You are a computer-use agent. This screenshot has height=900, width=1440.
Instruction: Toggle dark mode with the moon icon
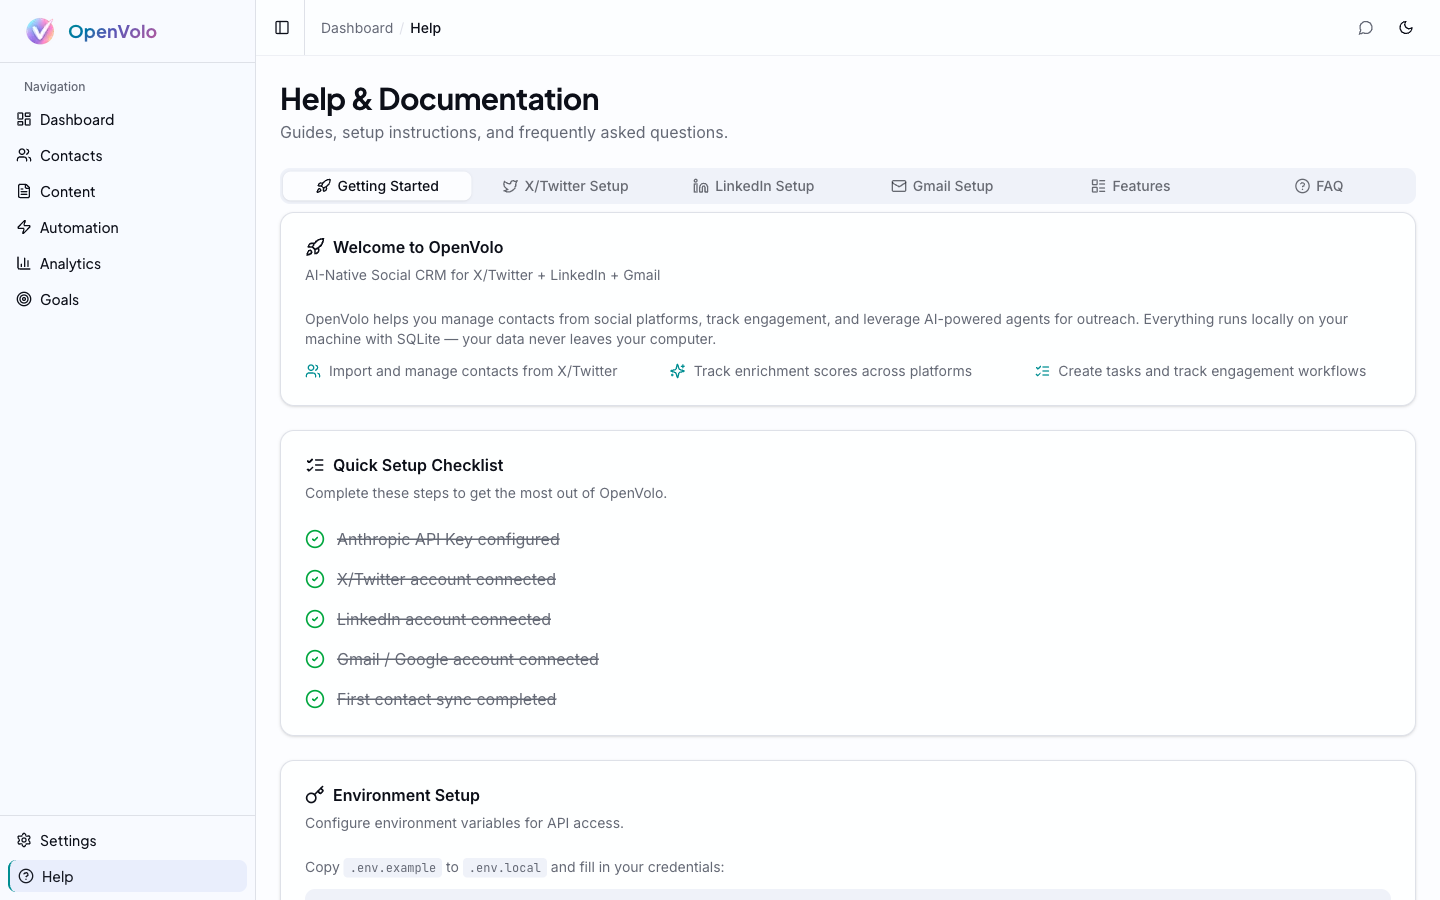coord(1406,28)
